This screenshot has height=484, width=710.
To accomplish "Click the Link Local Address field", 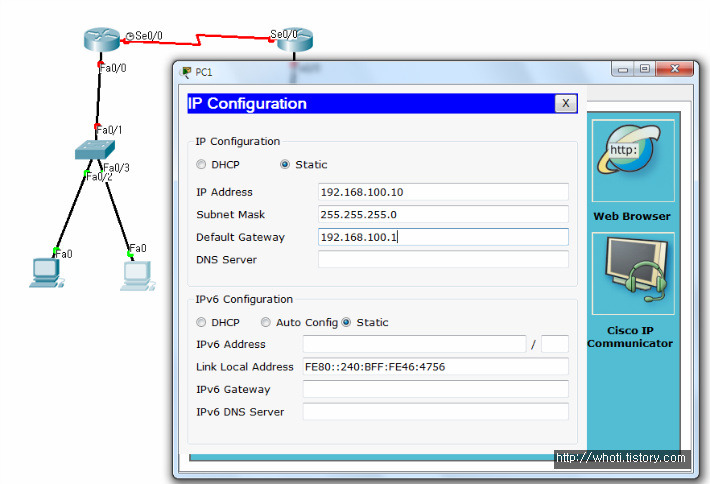I will point(436,366).
